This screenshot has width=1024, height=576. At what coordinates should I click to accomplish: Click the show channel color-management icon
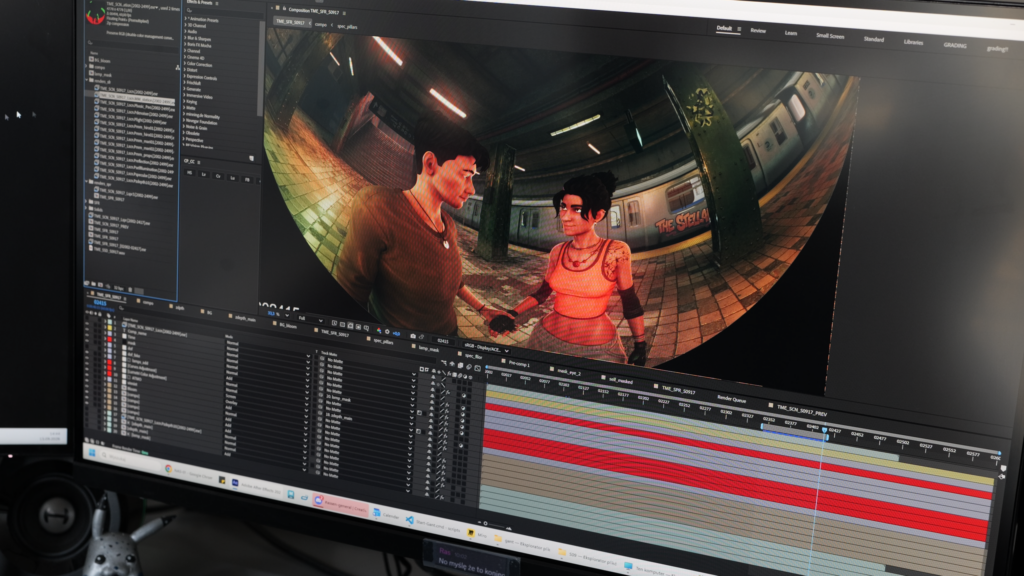(378, 330)
